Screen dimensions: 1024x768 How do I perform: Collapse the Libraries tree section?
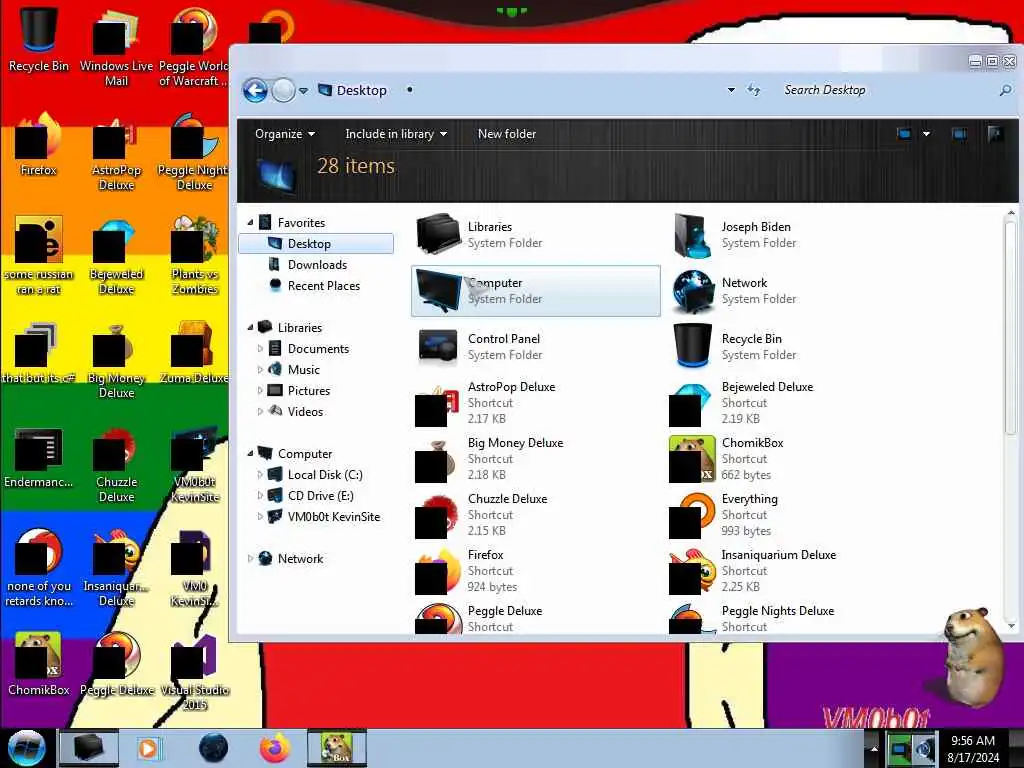[x=250, y=328]
